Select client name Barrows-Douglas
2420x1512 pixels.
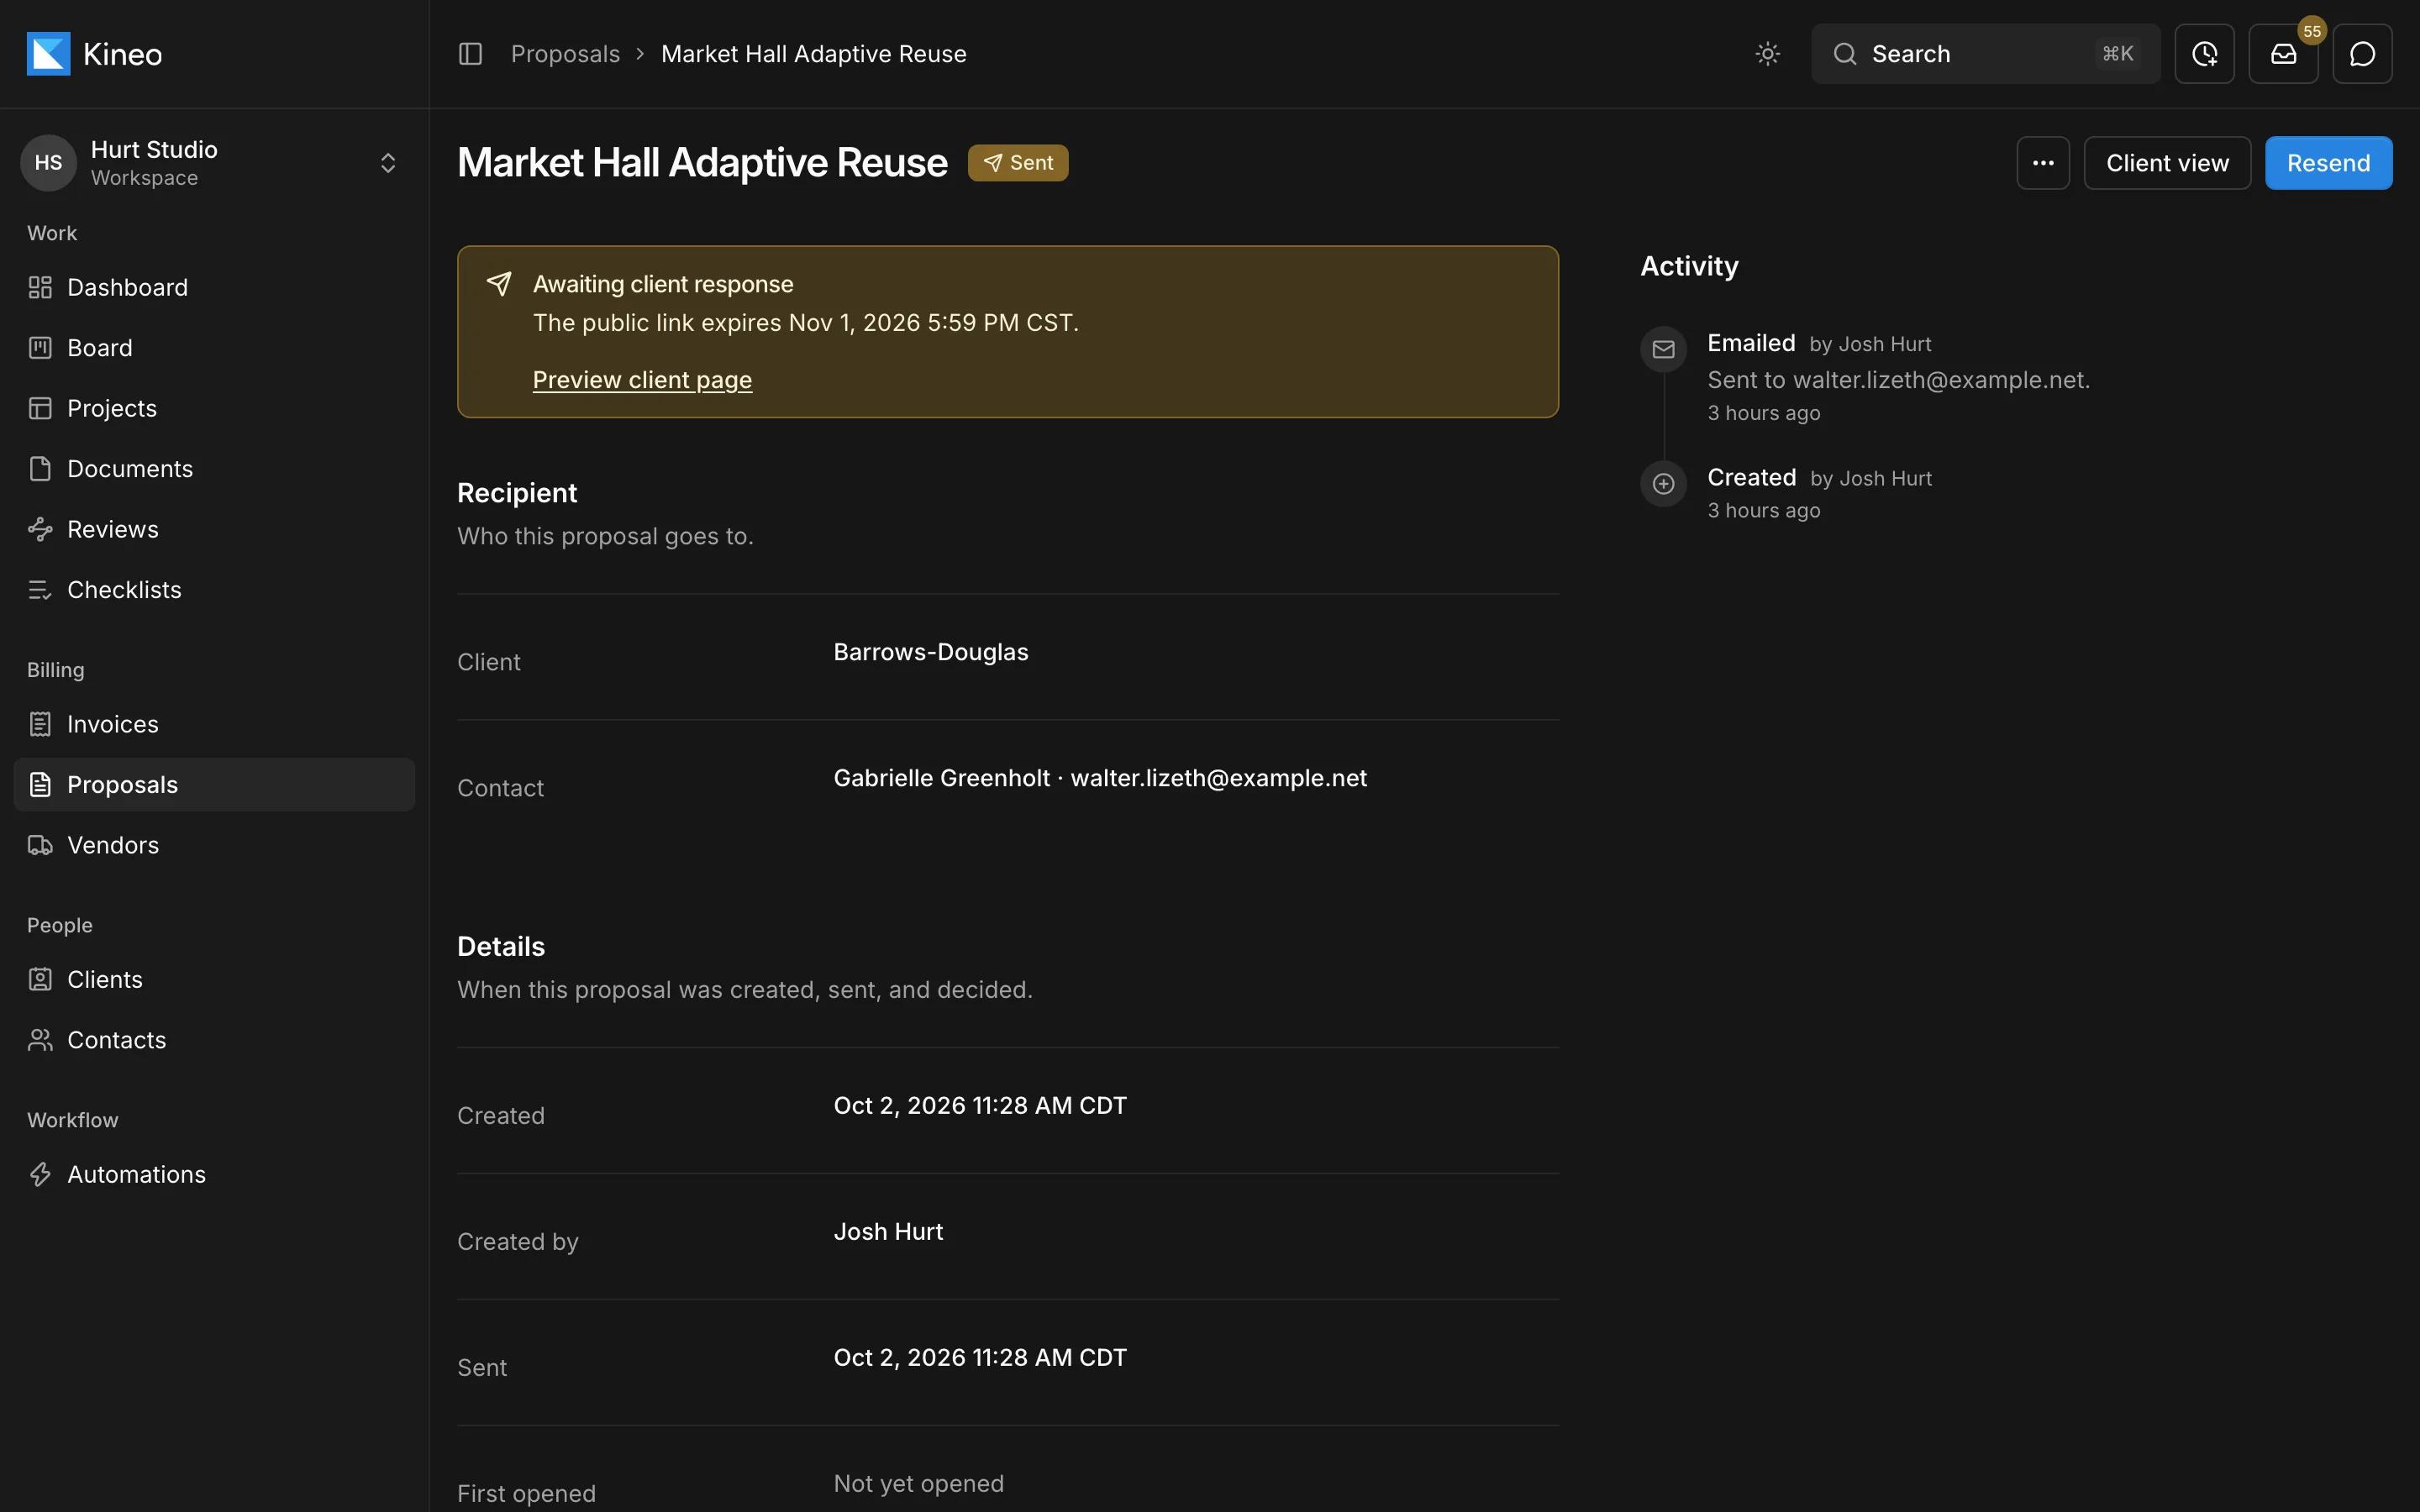click(931, 652)
